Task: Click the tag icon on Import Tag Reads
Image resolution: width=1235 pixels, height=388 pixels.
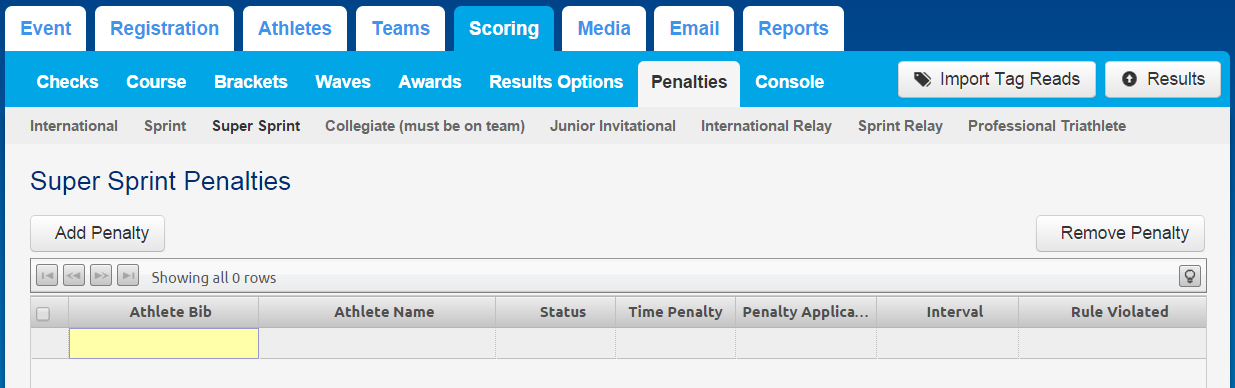Action: click(x=922, y=79)
